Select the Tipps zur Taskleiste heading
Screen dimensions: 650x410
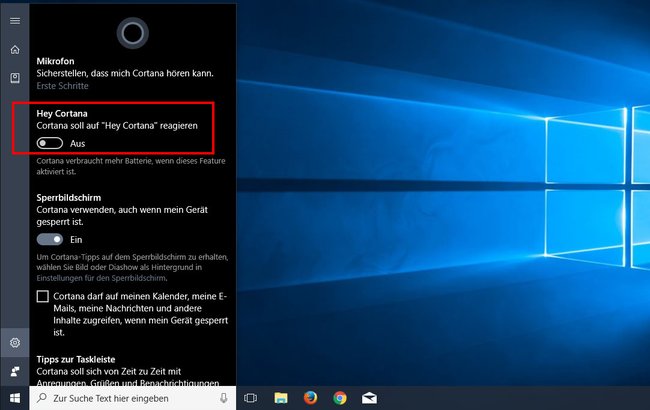click(x=76, y=359)
